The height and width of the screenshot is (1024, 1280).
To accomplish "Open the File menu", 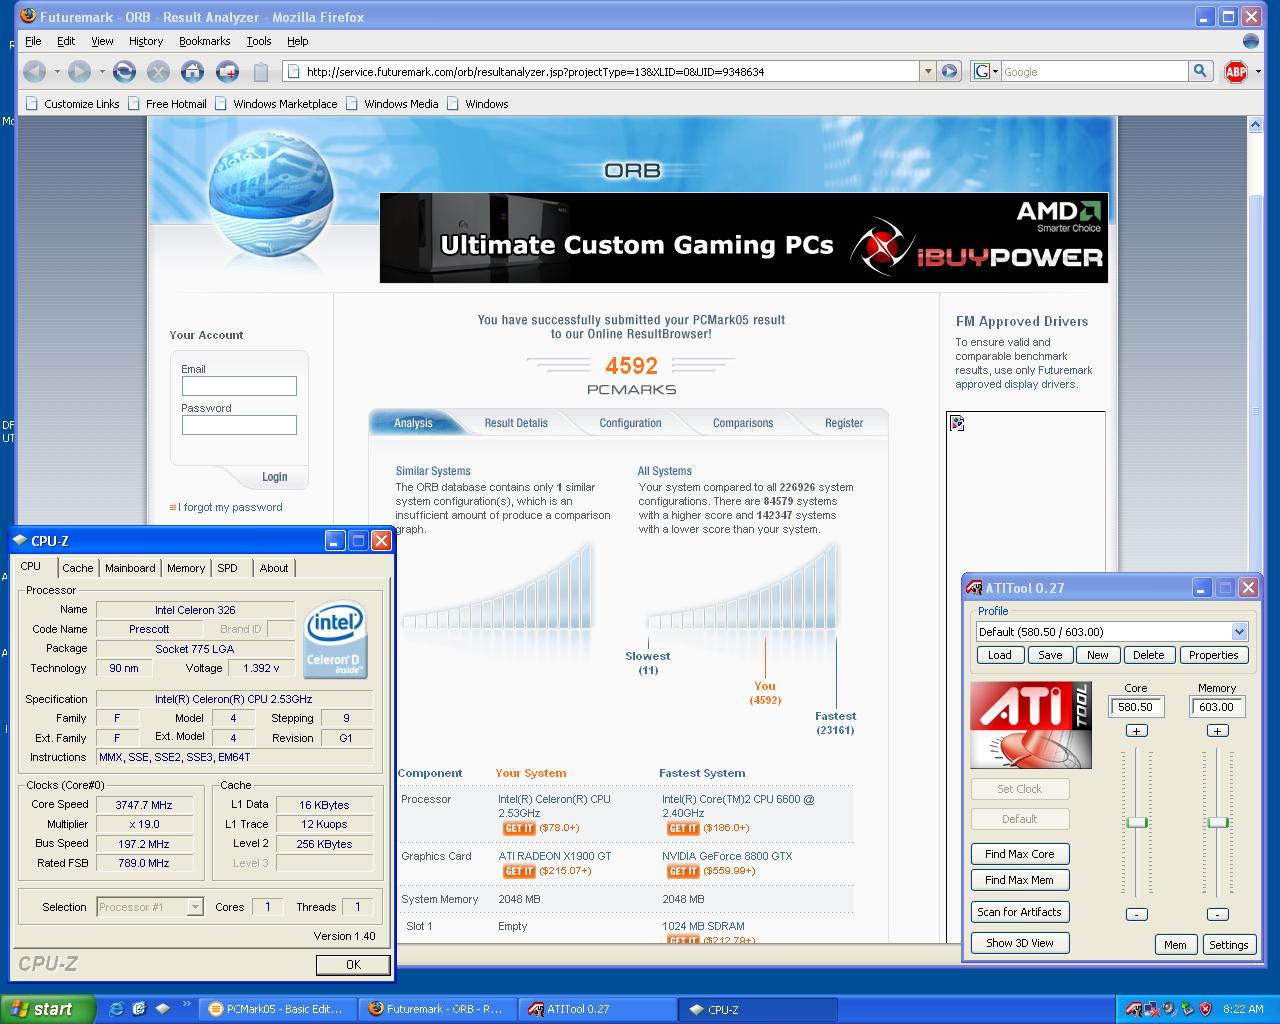I will [33, 41].
